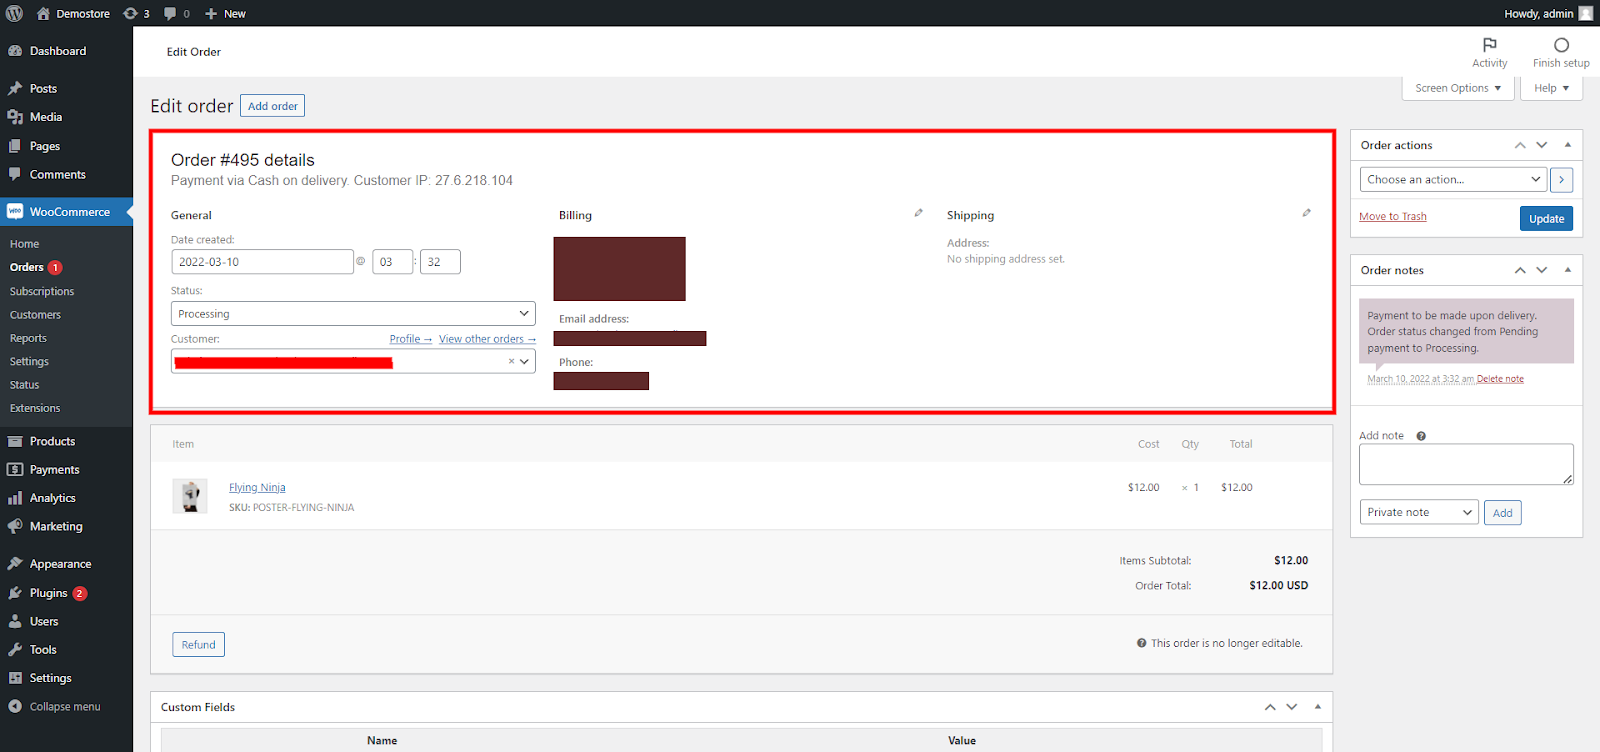This screenshot has height=752, width=1600.
Task: Open Pages in the sidebar
Action: tap(66, 146)
